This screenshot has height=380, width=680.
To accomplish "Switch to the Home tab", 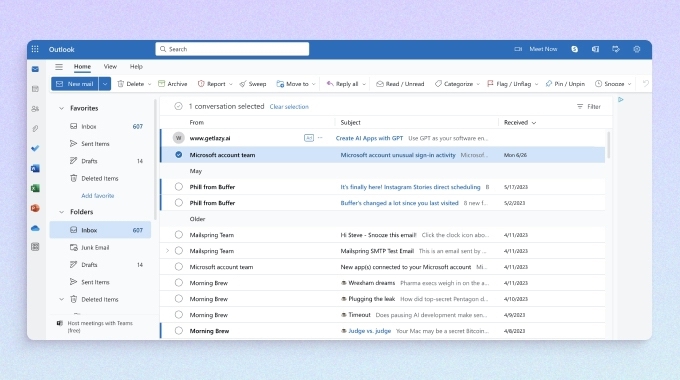I will (82, 67).
